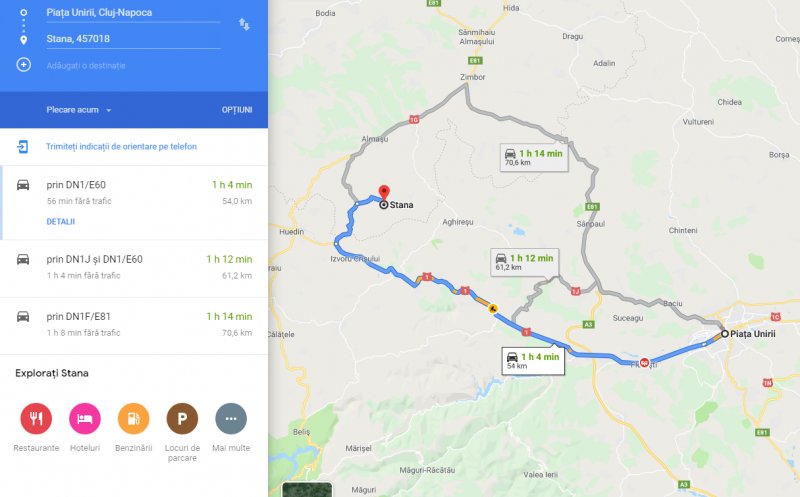This screenshot has height=497, width=800.
Task: Click the 1 h 12 min route label on map
Action: click(x=524, y=262)
